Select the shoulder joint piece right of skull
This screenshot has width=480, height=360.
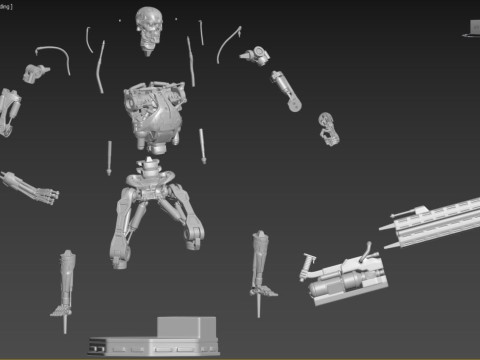point(256,55)
